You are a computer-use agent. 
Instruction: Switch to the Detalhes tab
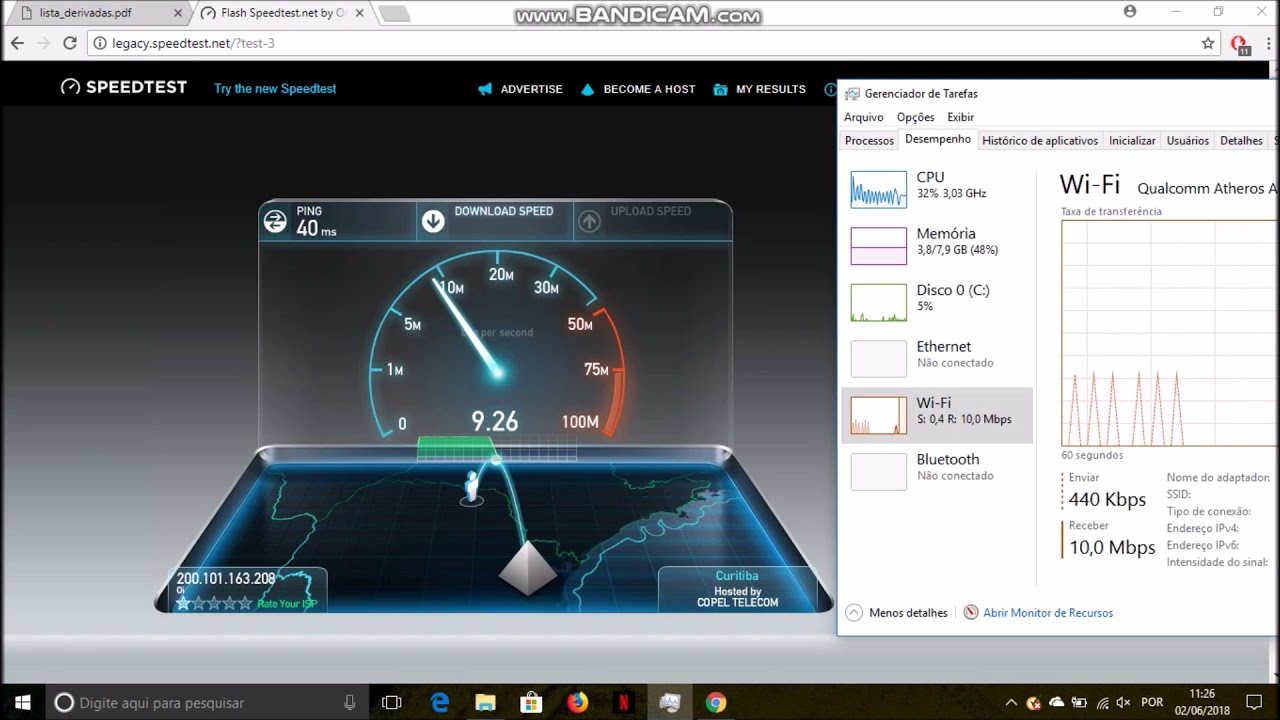point(1241,141)
